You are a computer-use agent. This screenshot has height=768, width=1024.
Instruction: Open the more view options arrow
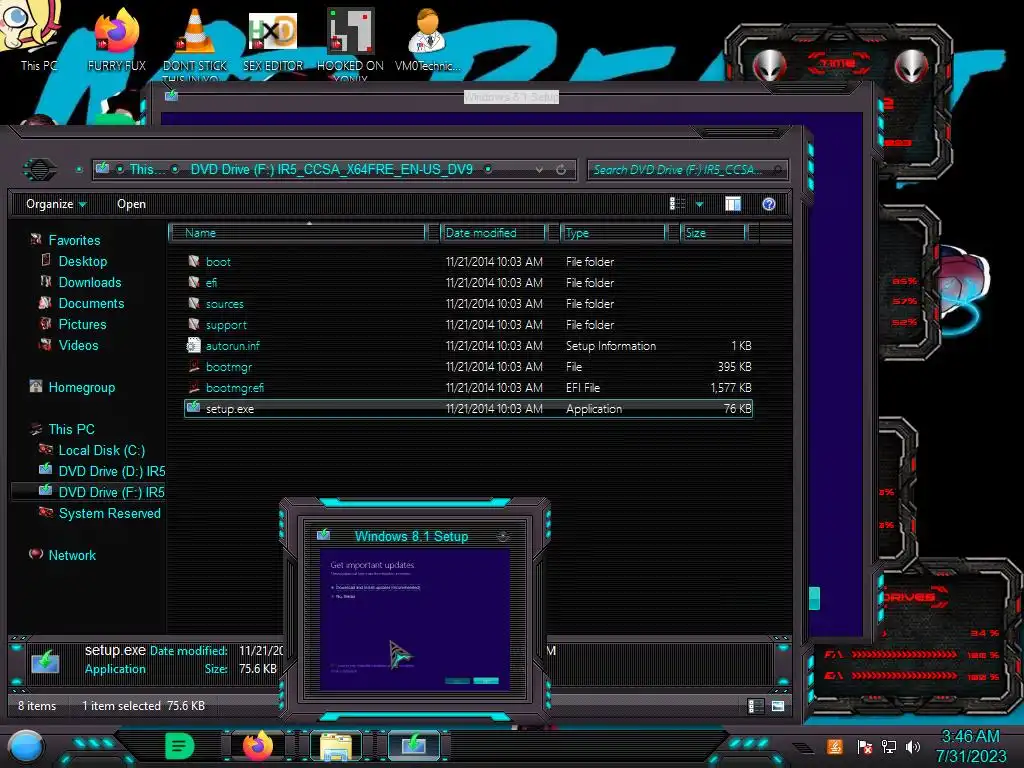(x=699, y=204)
